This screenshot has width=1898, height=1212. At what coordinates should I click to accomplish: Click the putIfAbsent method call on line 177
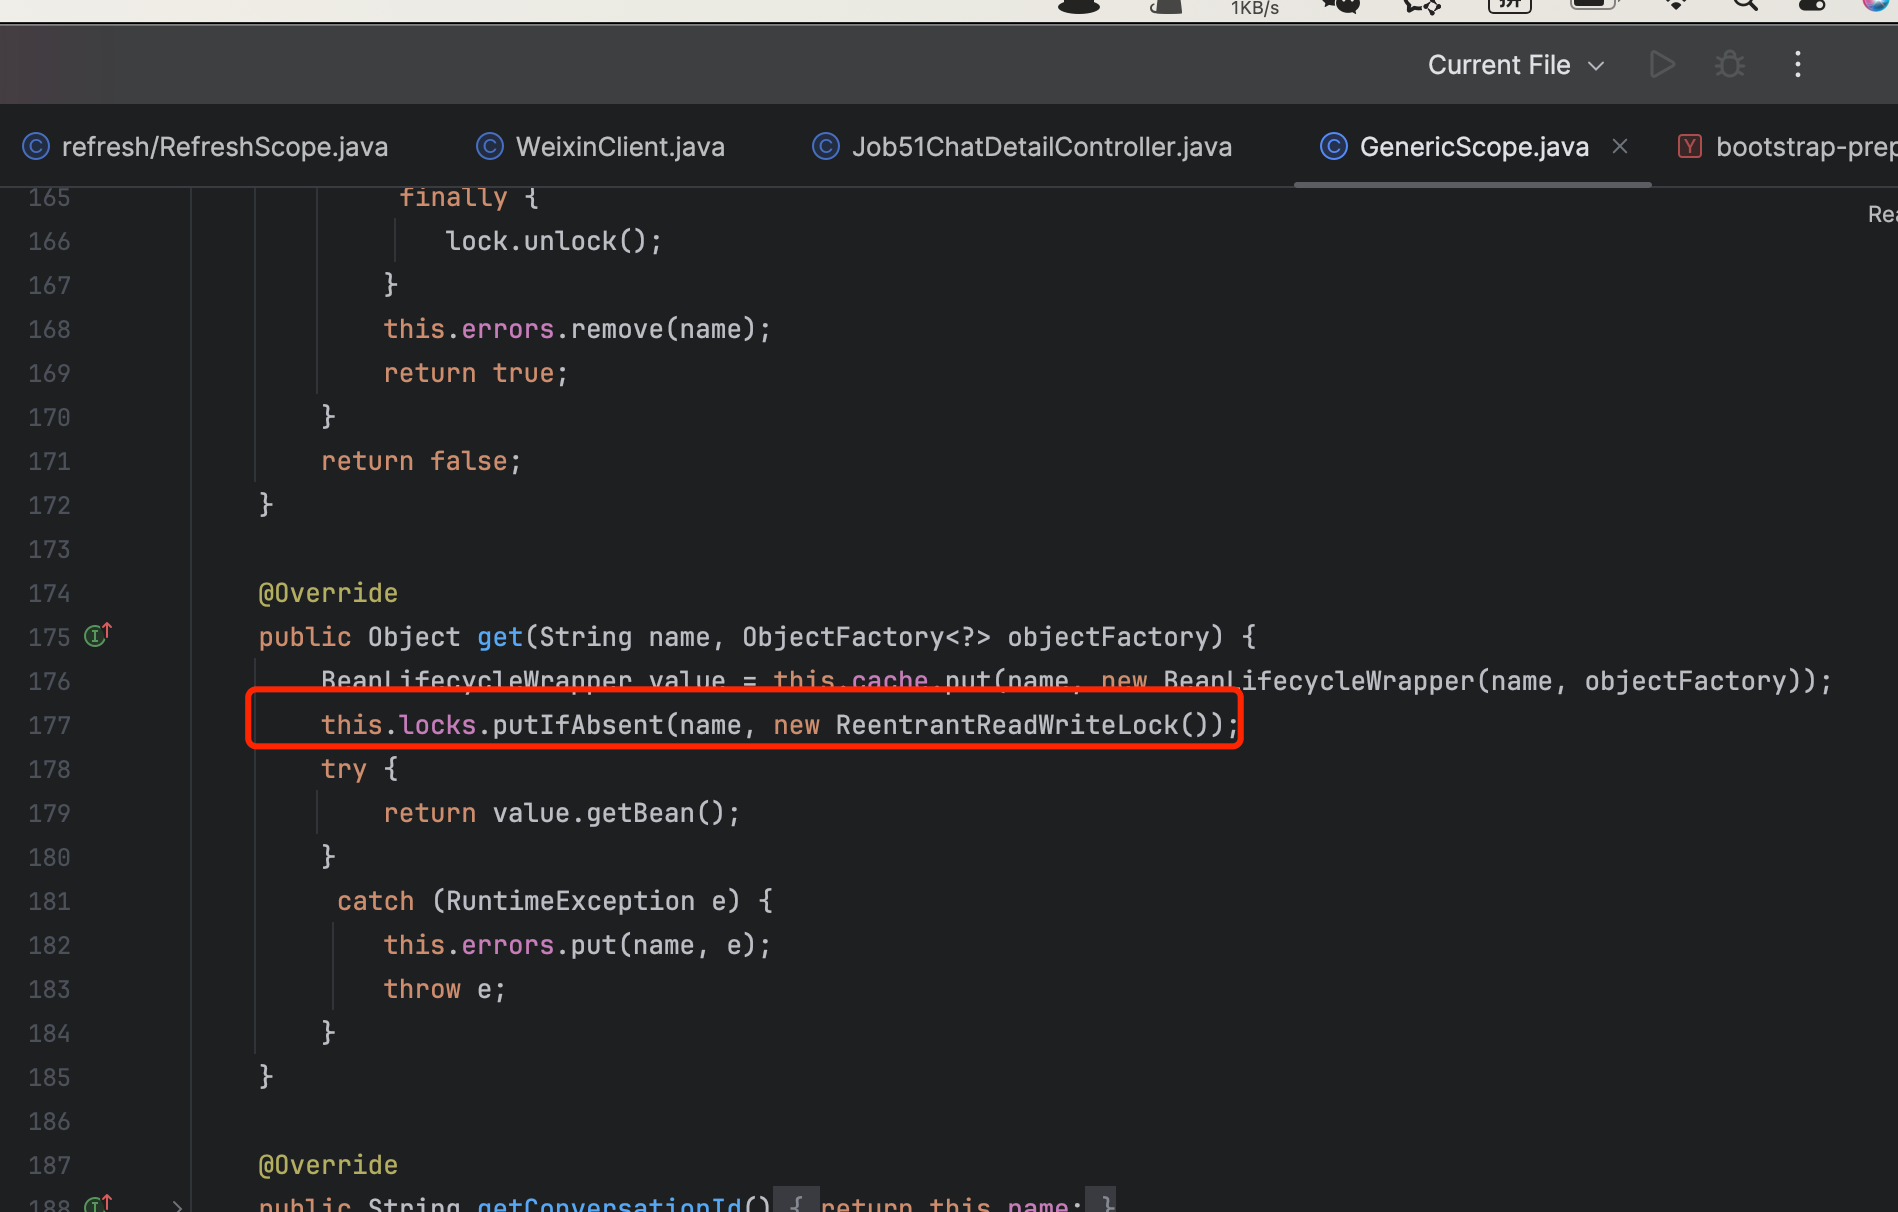[x=577, y=725]
